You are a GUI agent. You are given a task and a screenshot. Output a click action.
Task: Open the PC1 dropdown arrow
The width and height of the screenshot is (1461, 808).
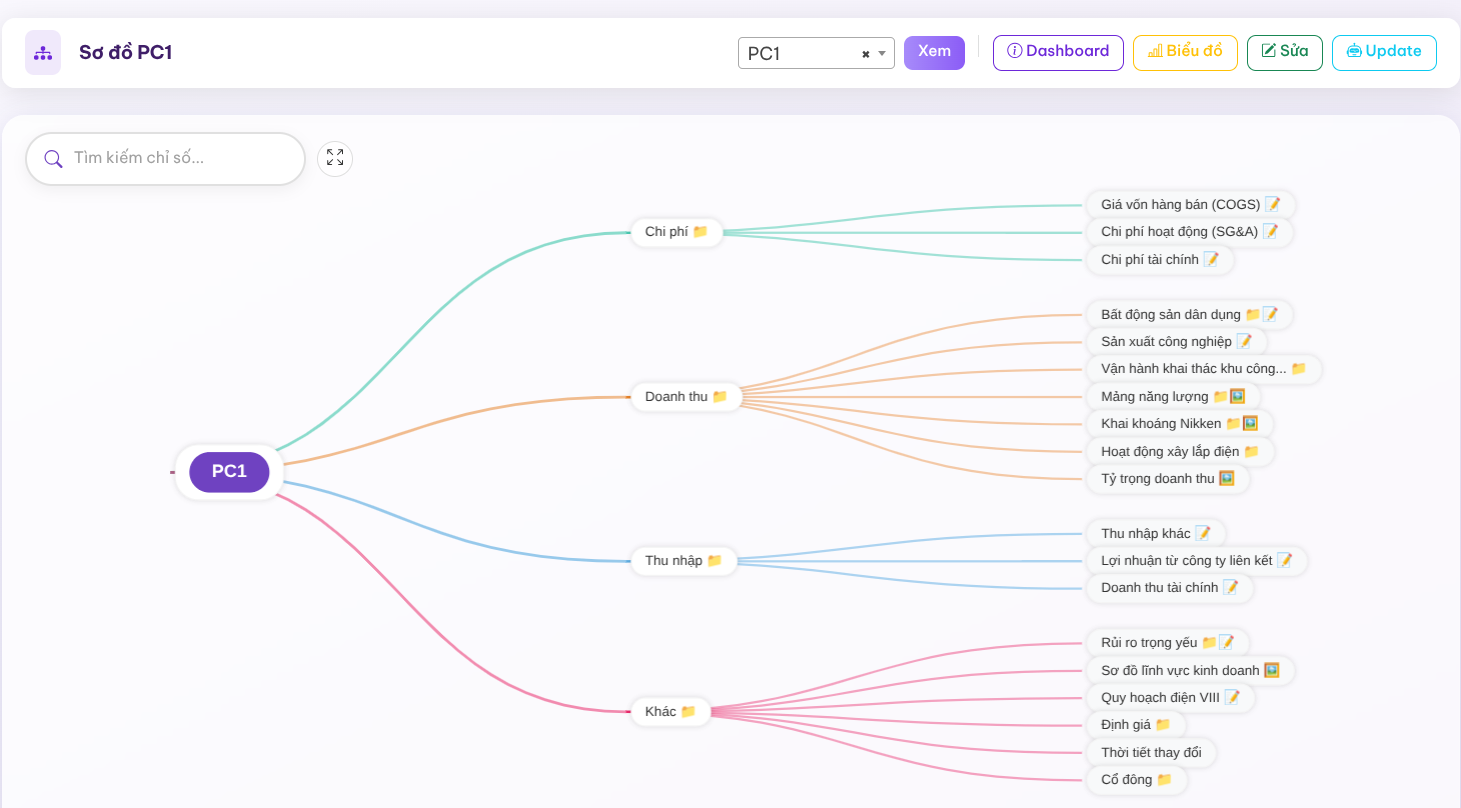(x=883, y=54)
